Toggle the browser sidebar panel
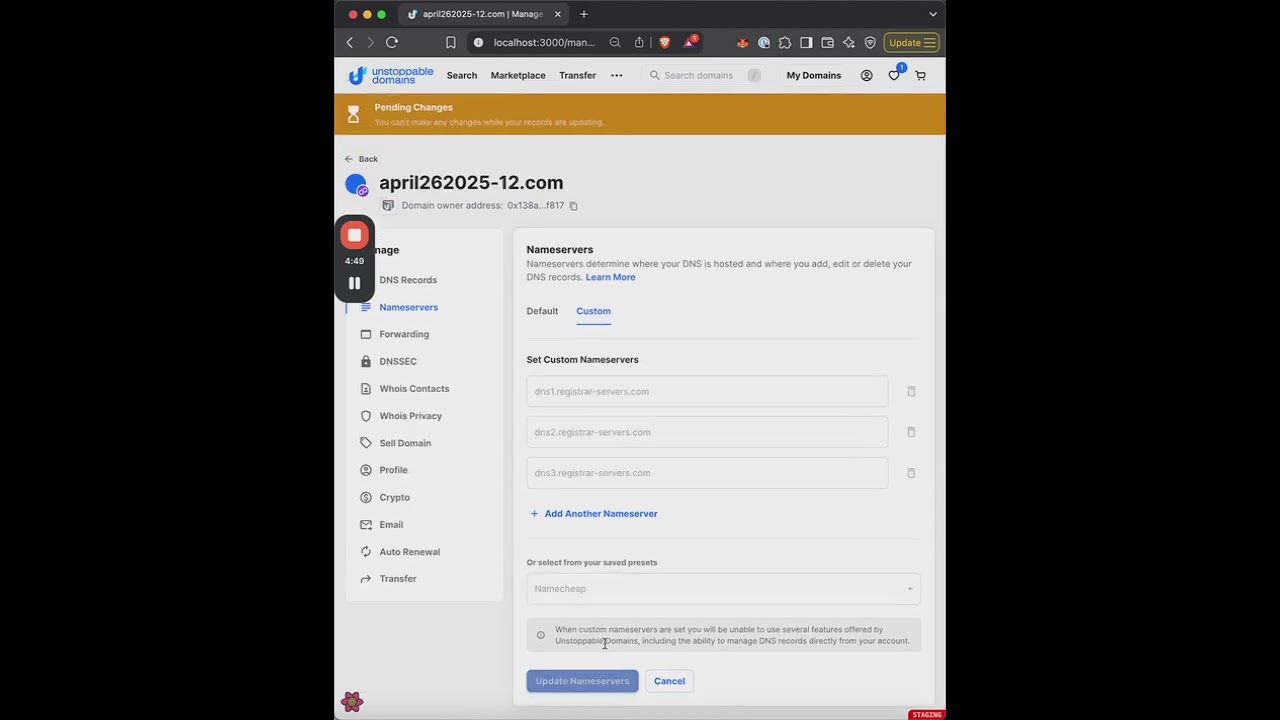1280x720 pixels. (x=806, y=42)
